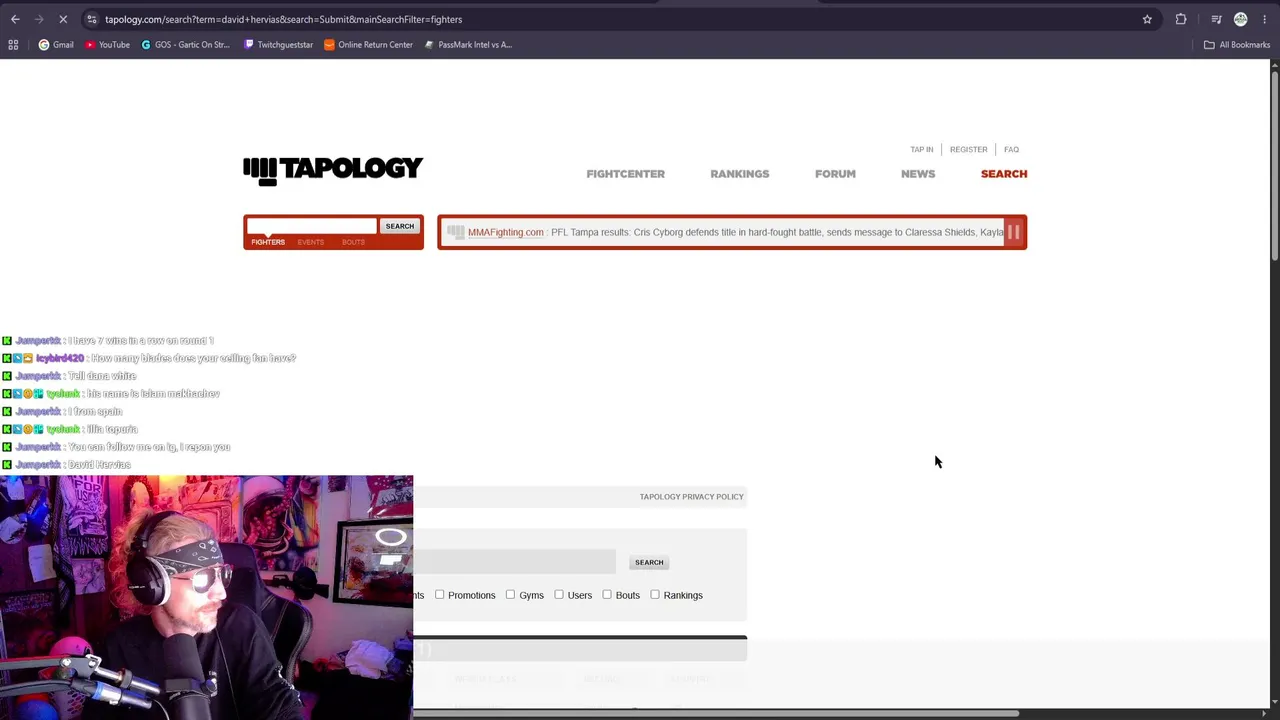Click SEARCH button in red header box
Viewport: 1280px width, 720px height.
[400, 226]
